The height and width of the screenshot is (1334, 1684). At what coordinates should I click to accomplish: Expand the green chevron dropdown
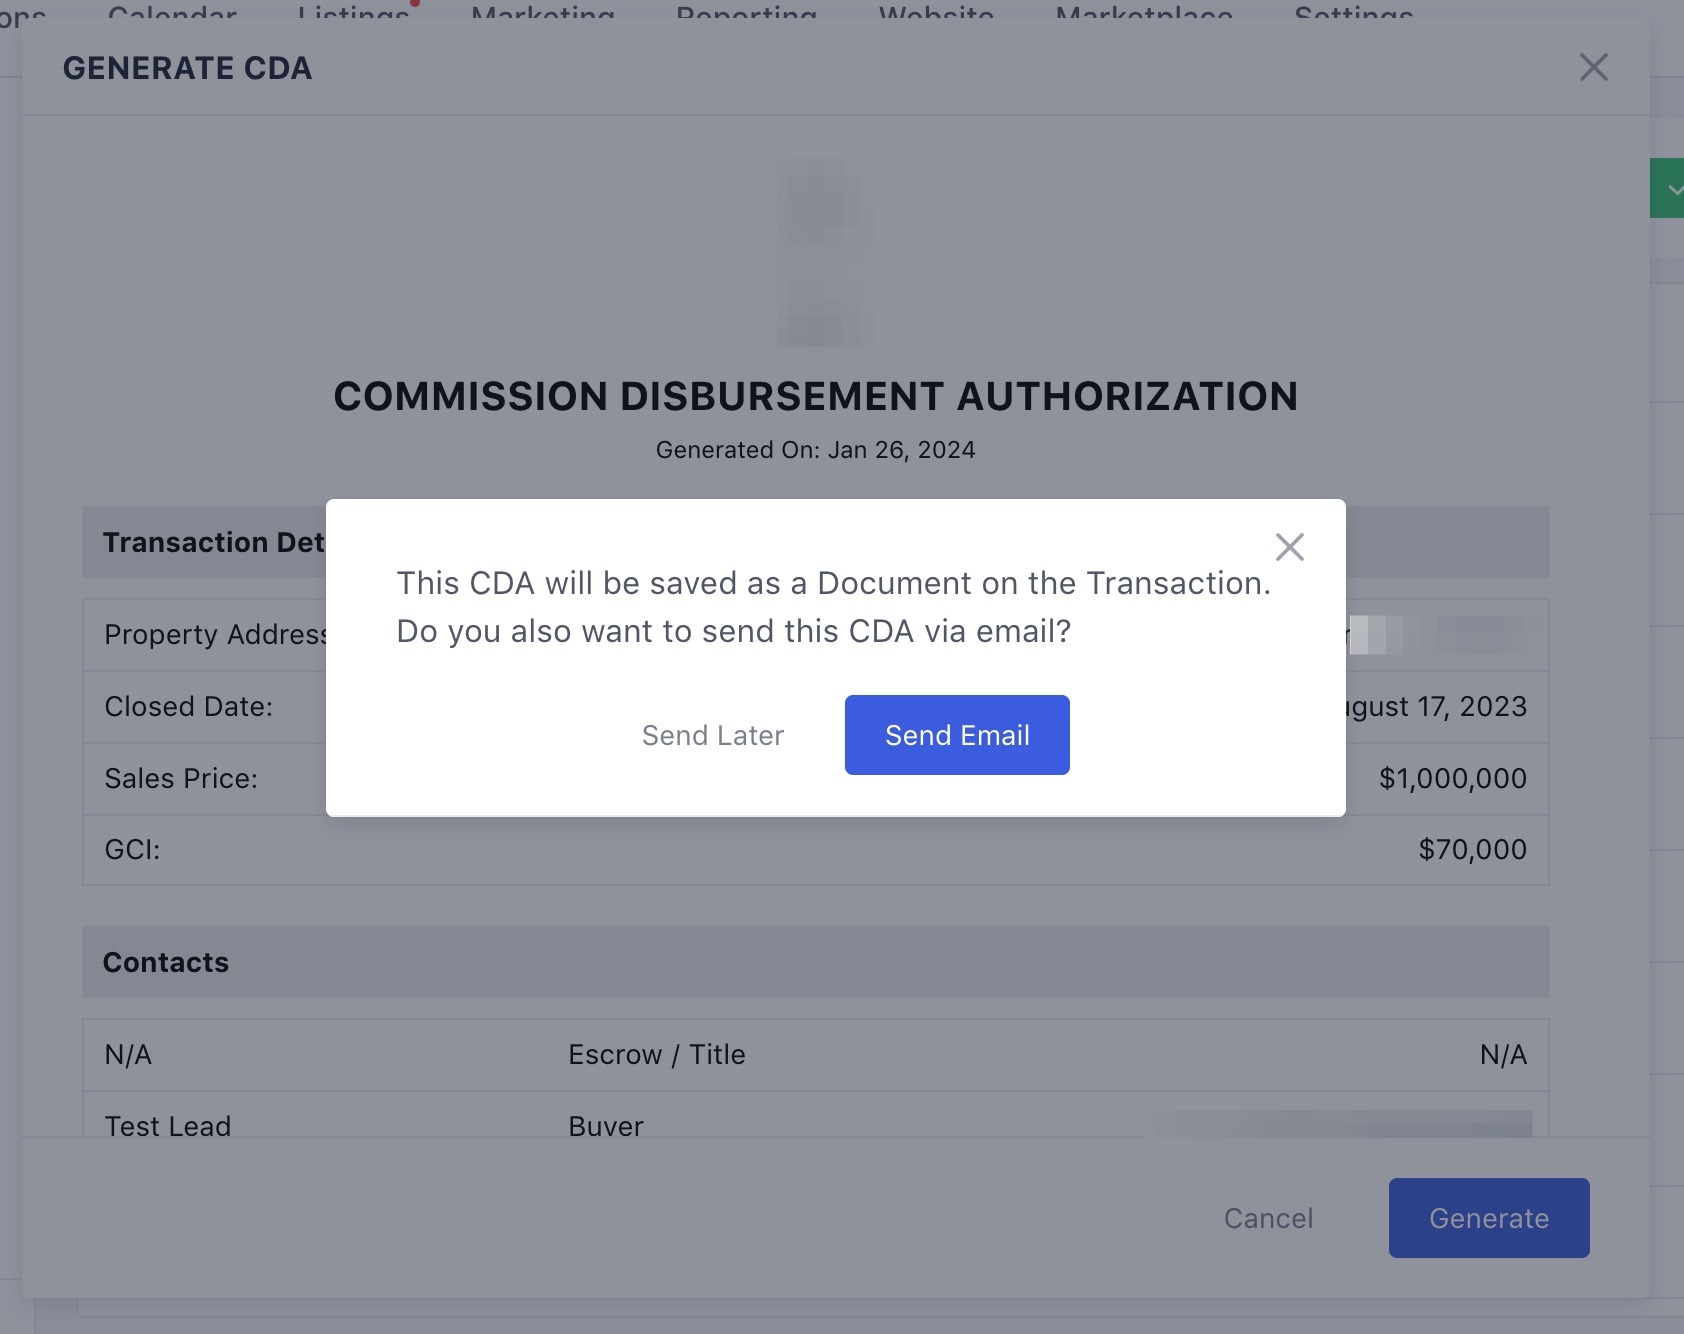coord(1668,188)
